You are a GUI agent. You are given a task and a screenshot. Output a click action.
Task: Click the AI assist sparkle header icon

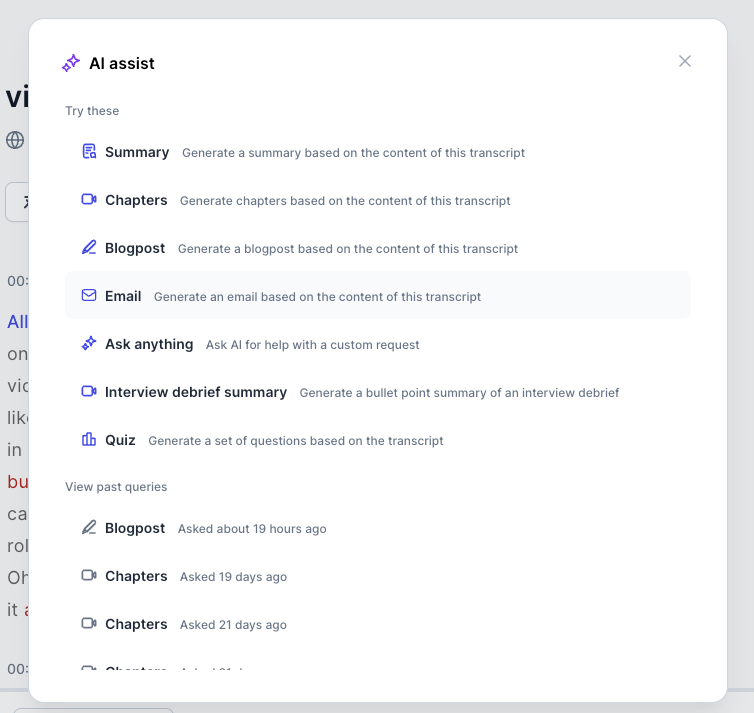[x=71, y=63]
